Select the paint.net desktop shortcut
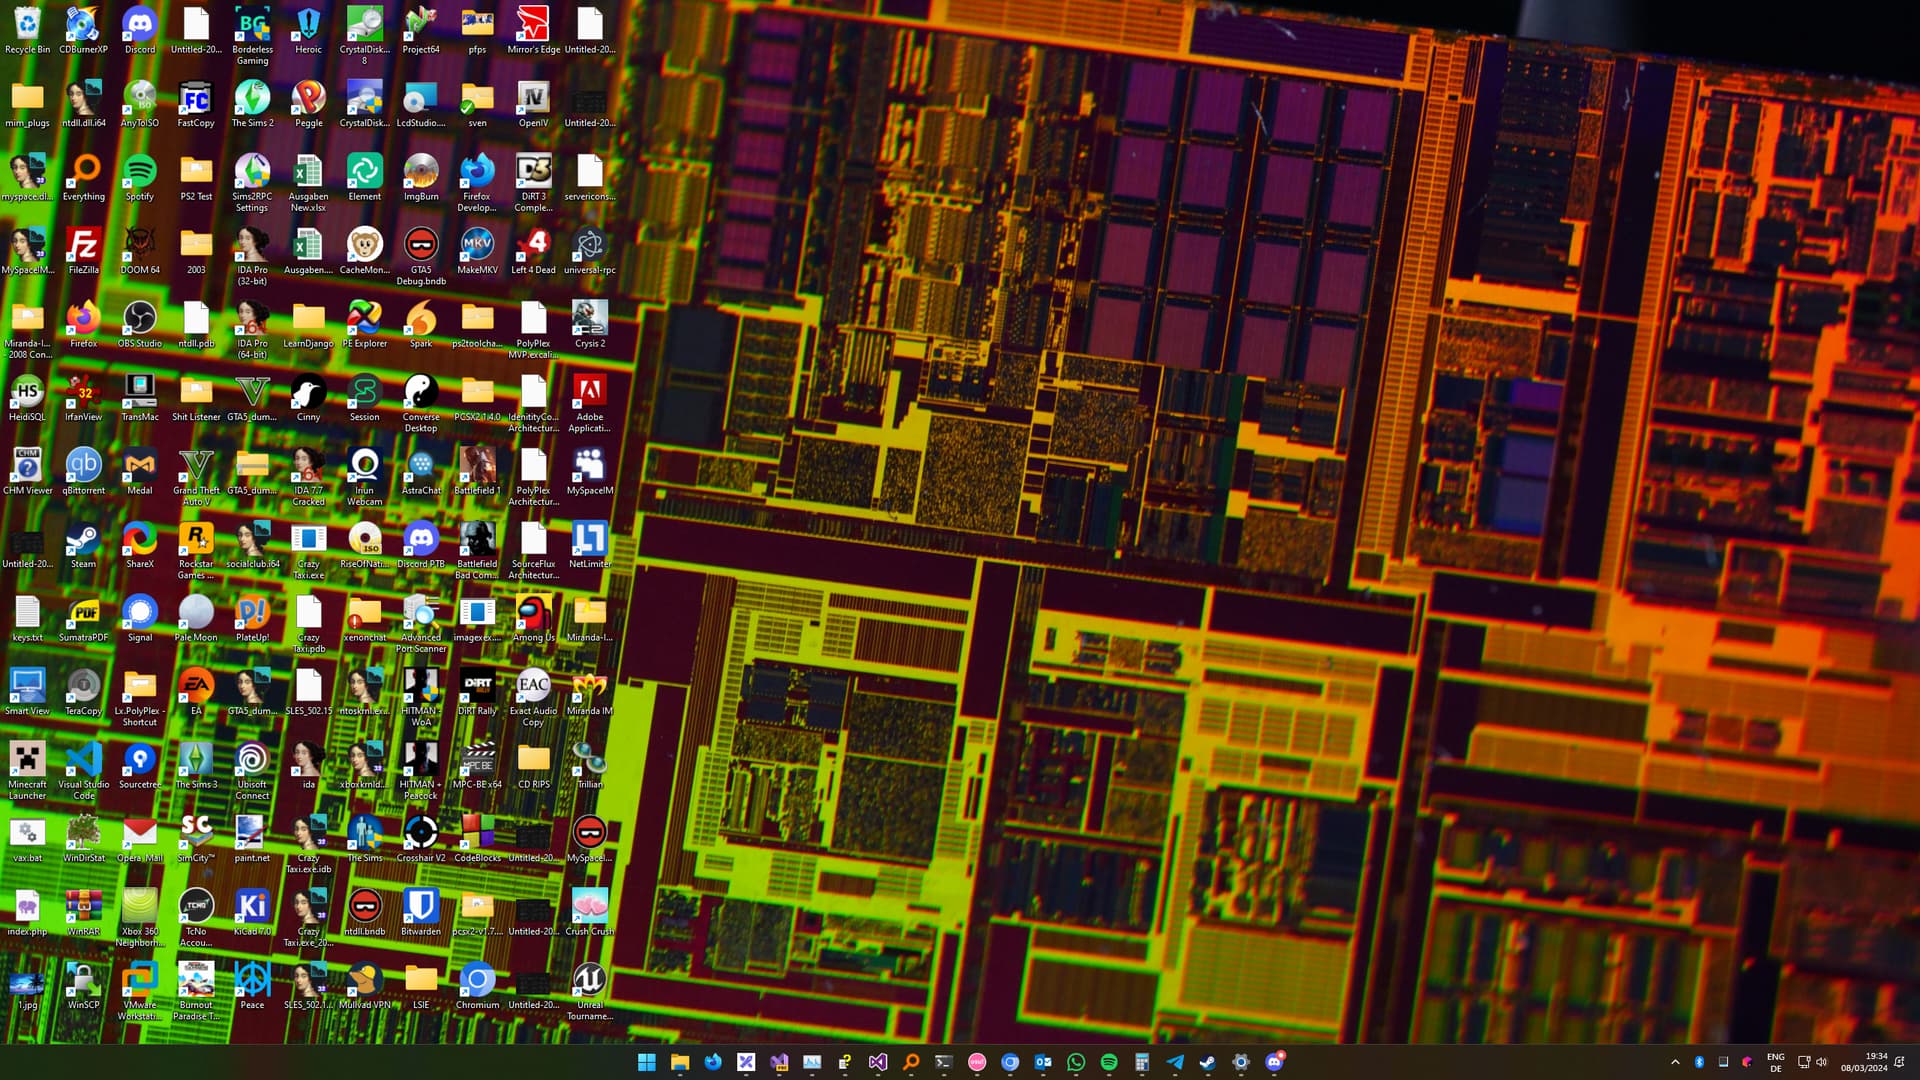This screenshot has width=1920, height=1080. pos(252,839)
